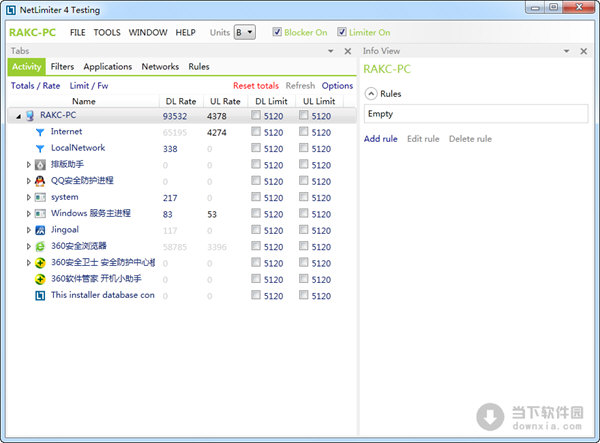Toggle the Limiter On checkbox
This screenshot has height=443, width=600.
pyautogui.click(x=342, y=32)
